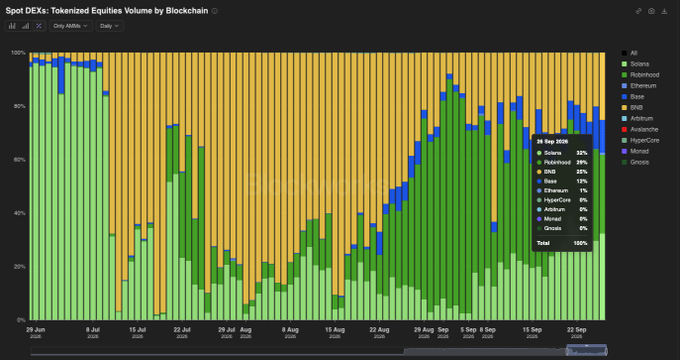This screenshot has height=360, width=680.
Task: Toggle the Solana series in legend
Action: [635, 64]
